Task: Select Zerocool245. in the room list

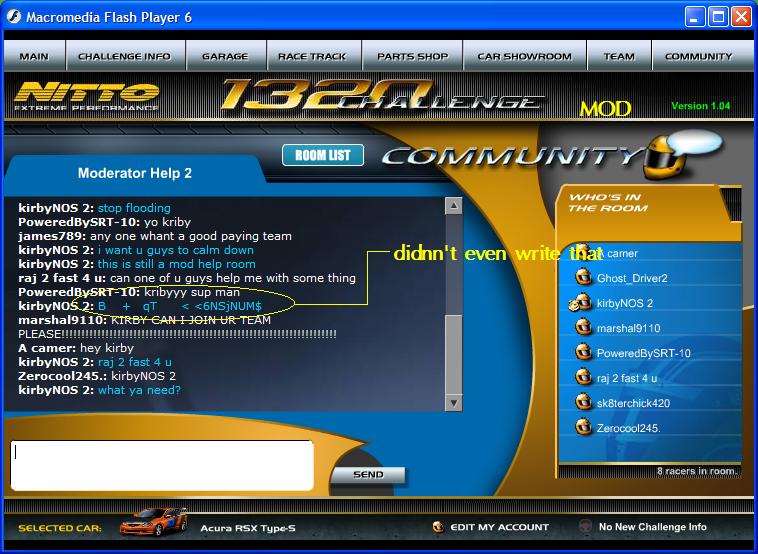Action: pos(628,428)
